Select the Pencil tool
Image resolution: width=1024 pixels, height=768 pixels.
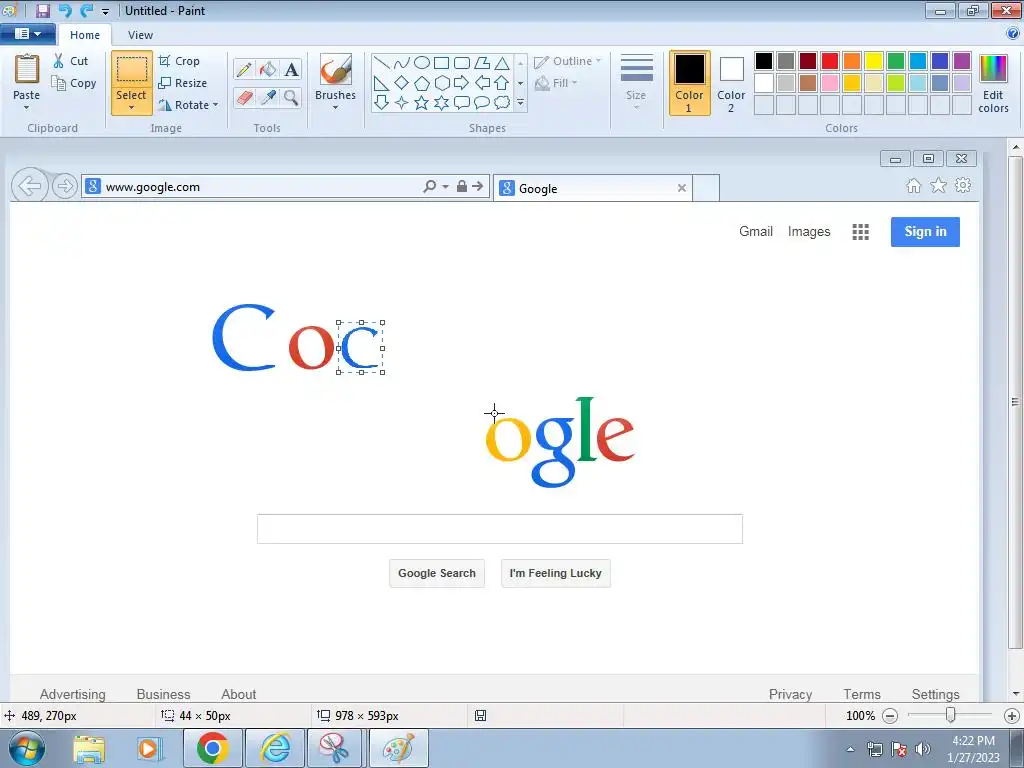point(244,69)
